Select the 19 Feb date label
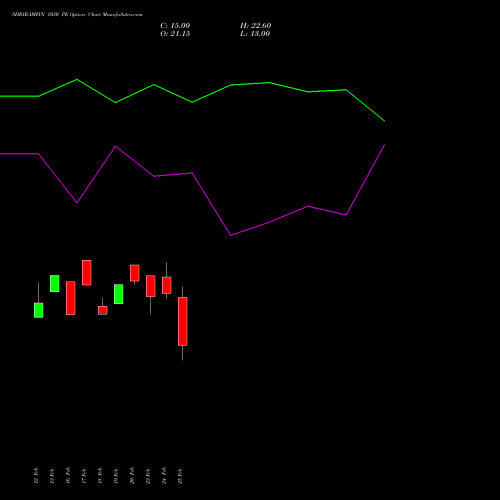This screenshot has height=500, width=500. point(116,476)
